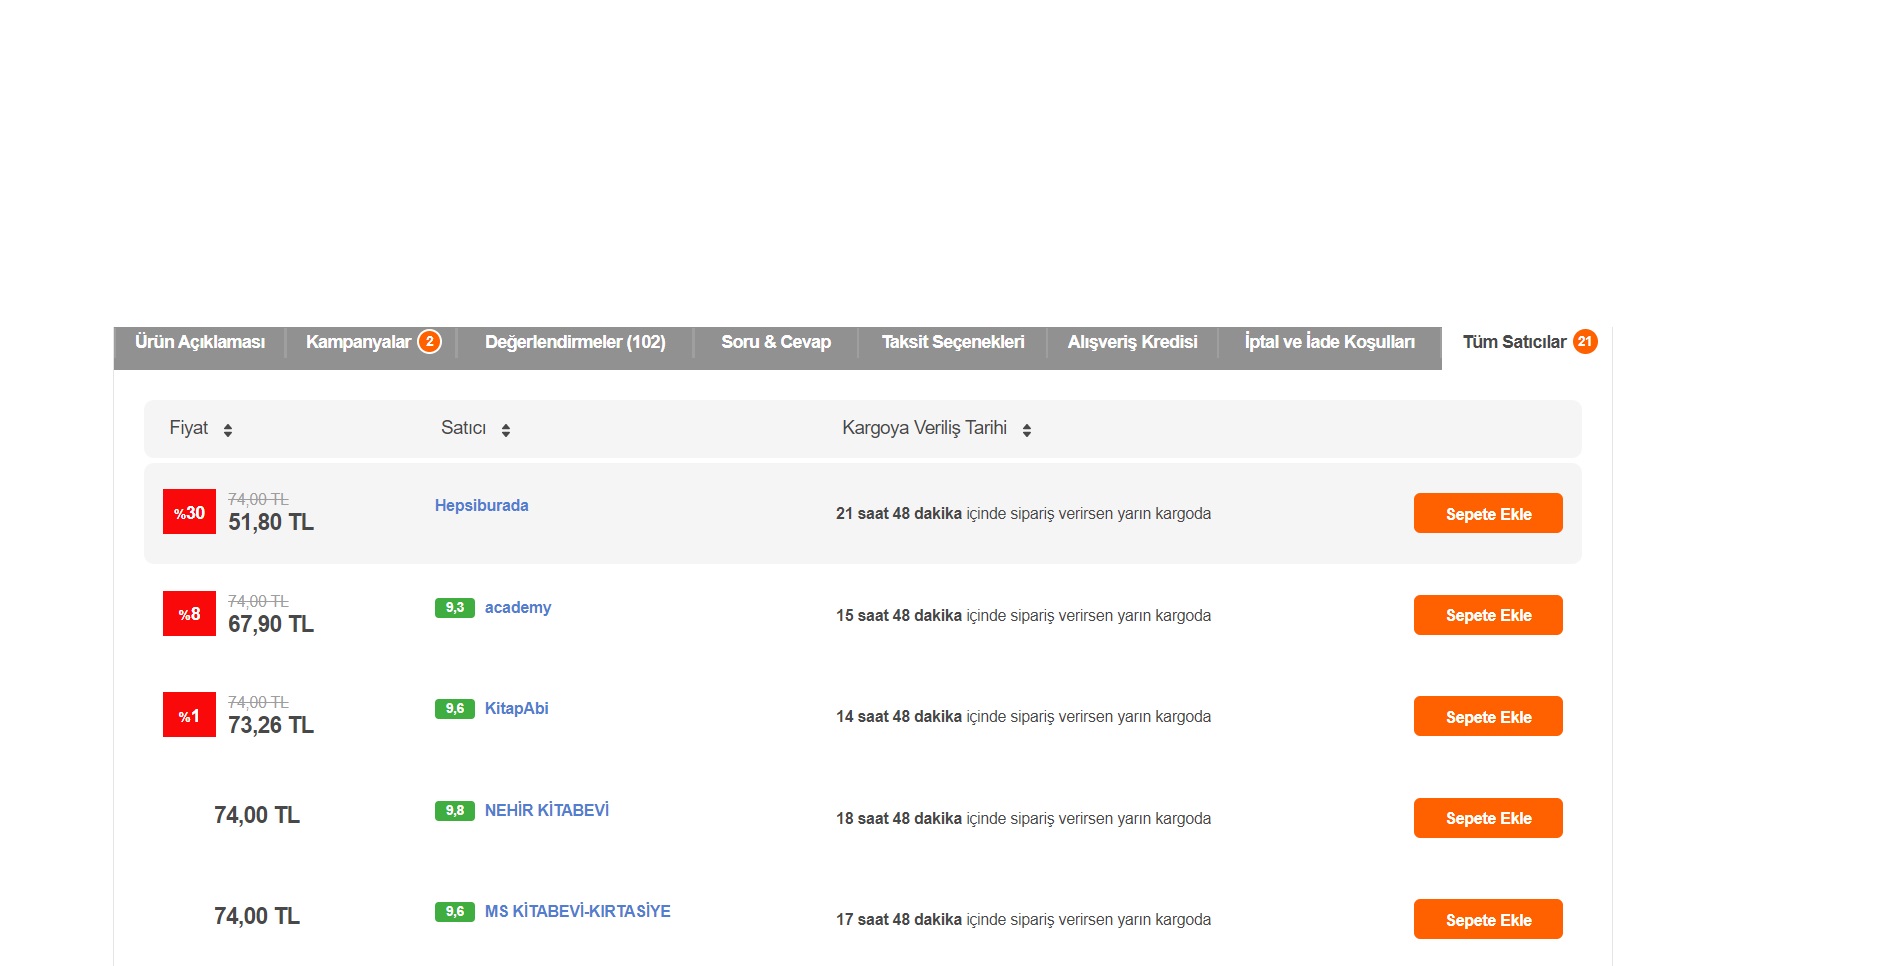This screenshot has height=966, width=1898.
Task: Click MS KİTABEVİ-KIRTASİYE's 74,00 TL price
Action: (257, 917)
